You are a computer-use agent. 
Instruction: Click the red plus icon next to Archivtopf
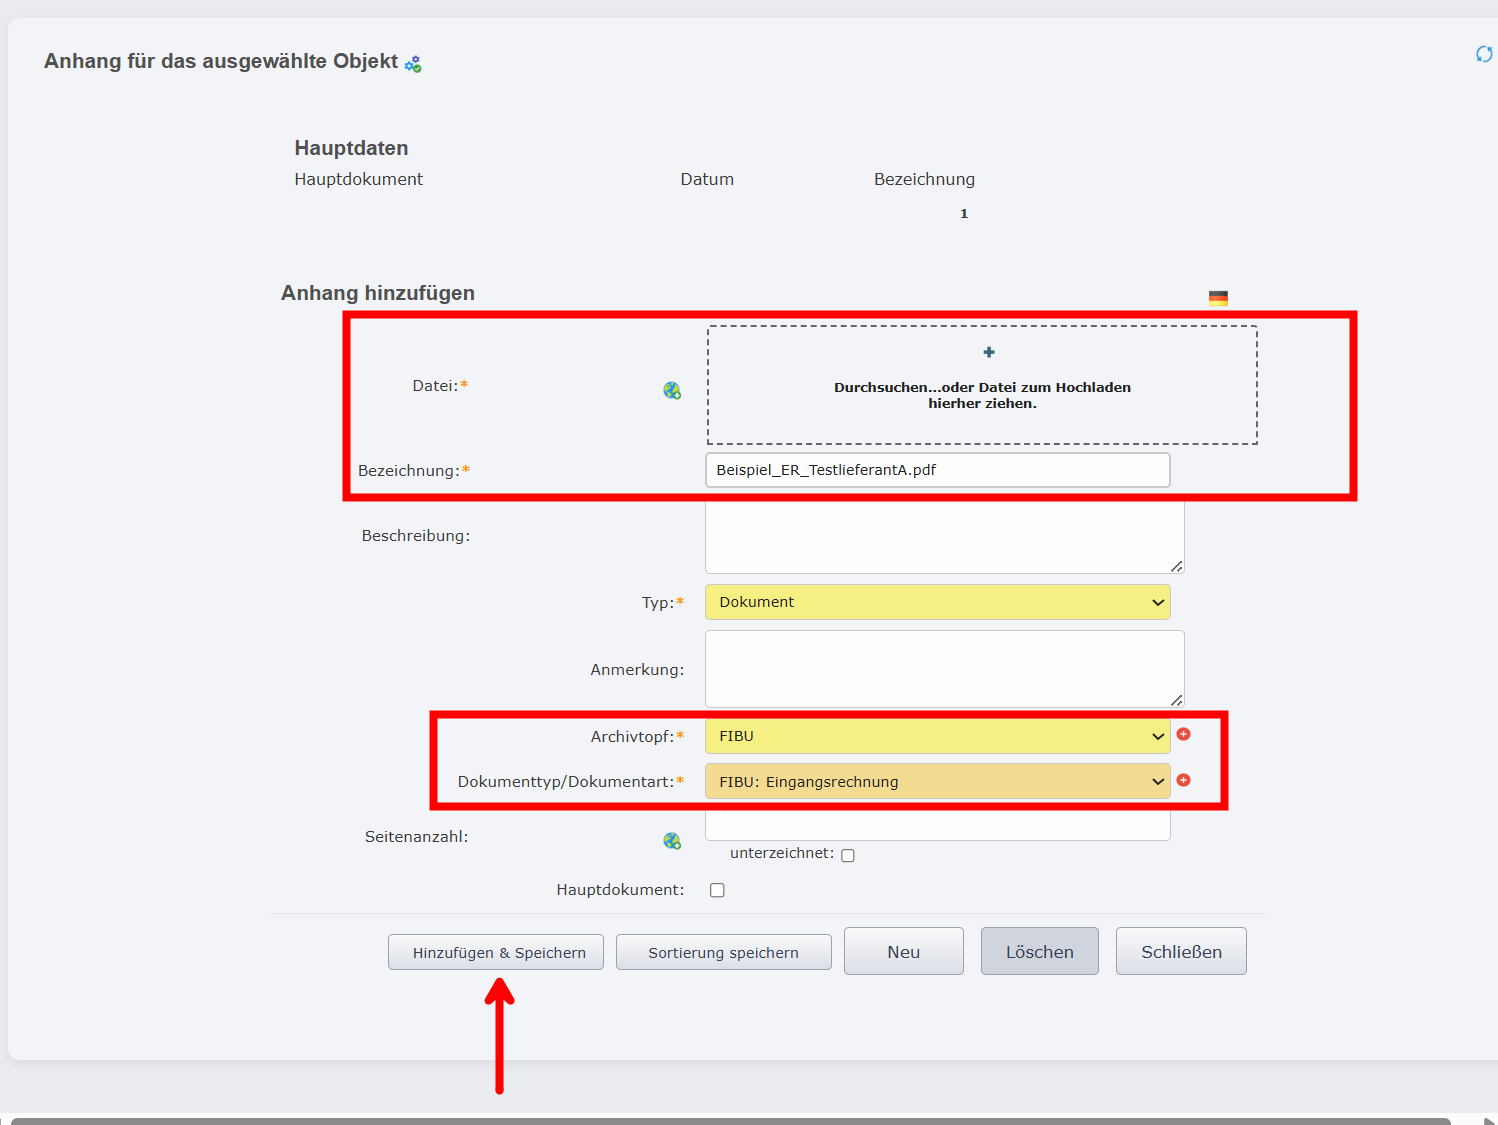pos(1184,733)
